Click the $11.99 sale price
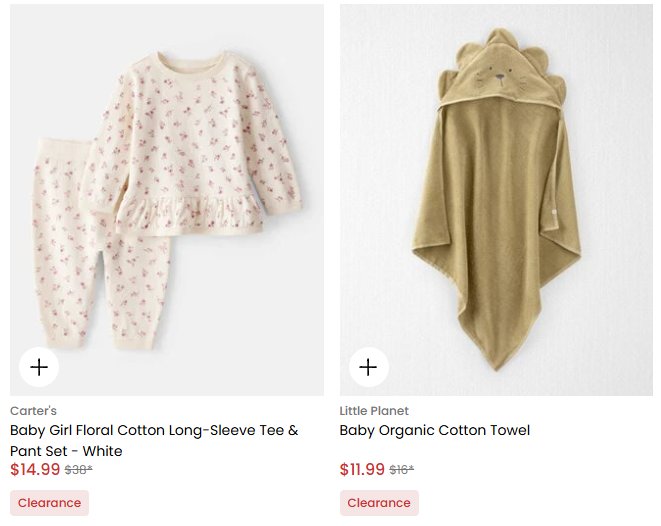 click(x=362, y=469)
